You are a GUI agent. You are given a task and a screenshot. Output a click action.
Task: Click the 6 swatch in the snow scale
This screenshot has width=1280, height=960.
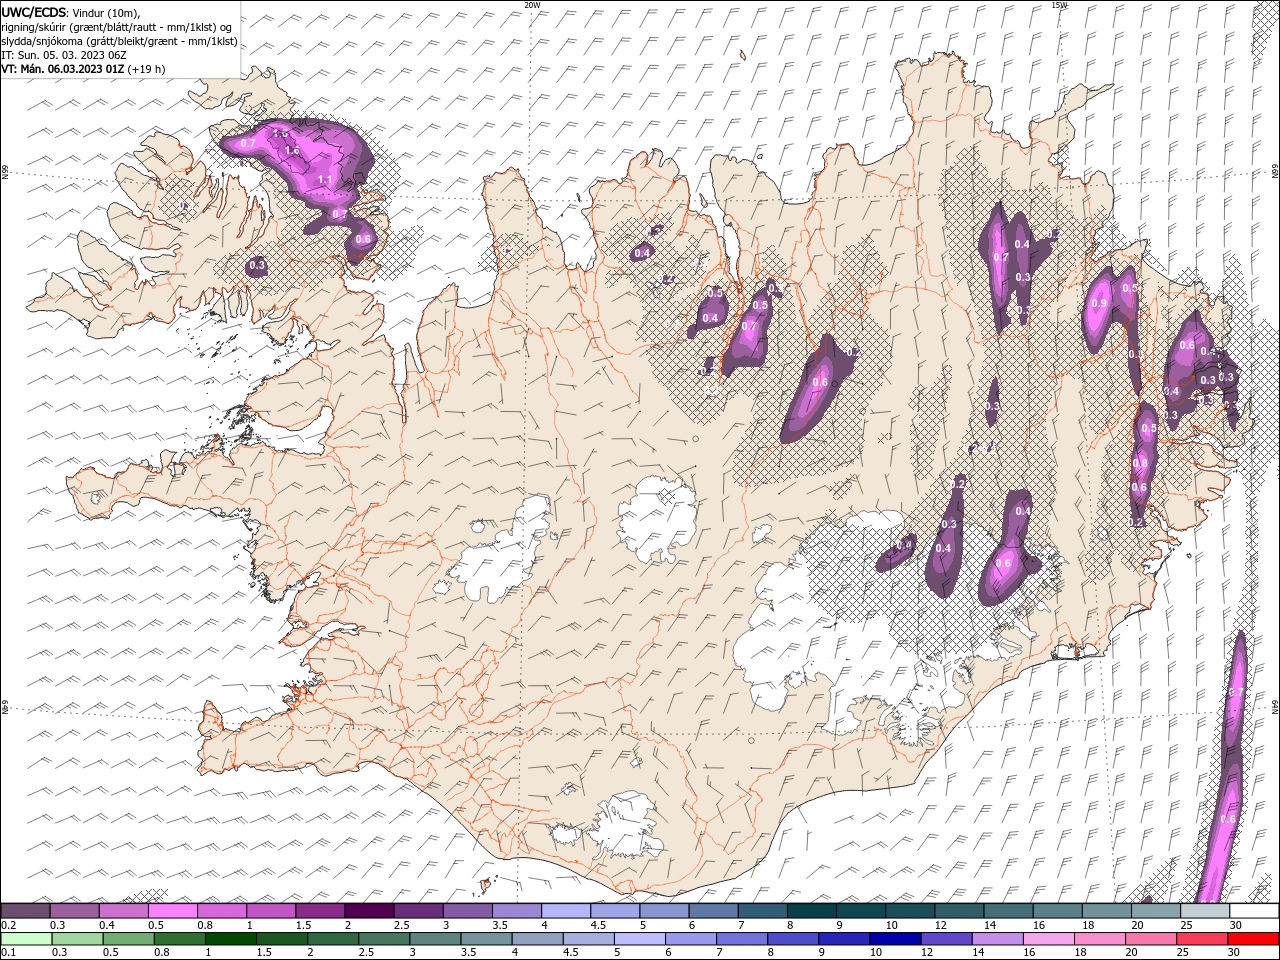(713, 911)
